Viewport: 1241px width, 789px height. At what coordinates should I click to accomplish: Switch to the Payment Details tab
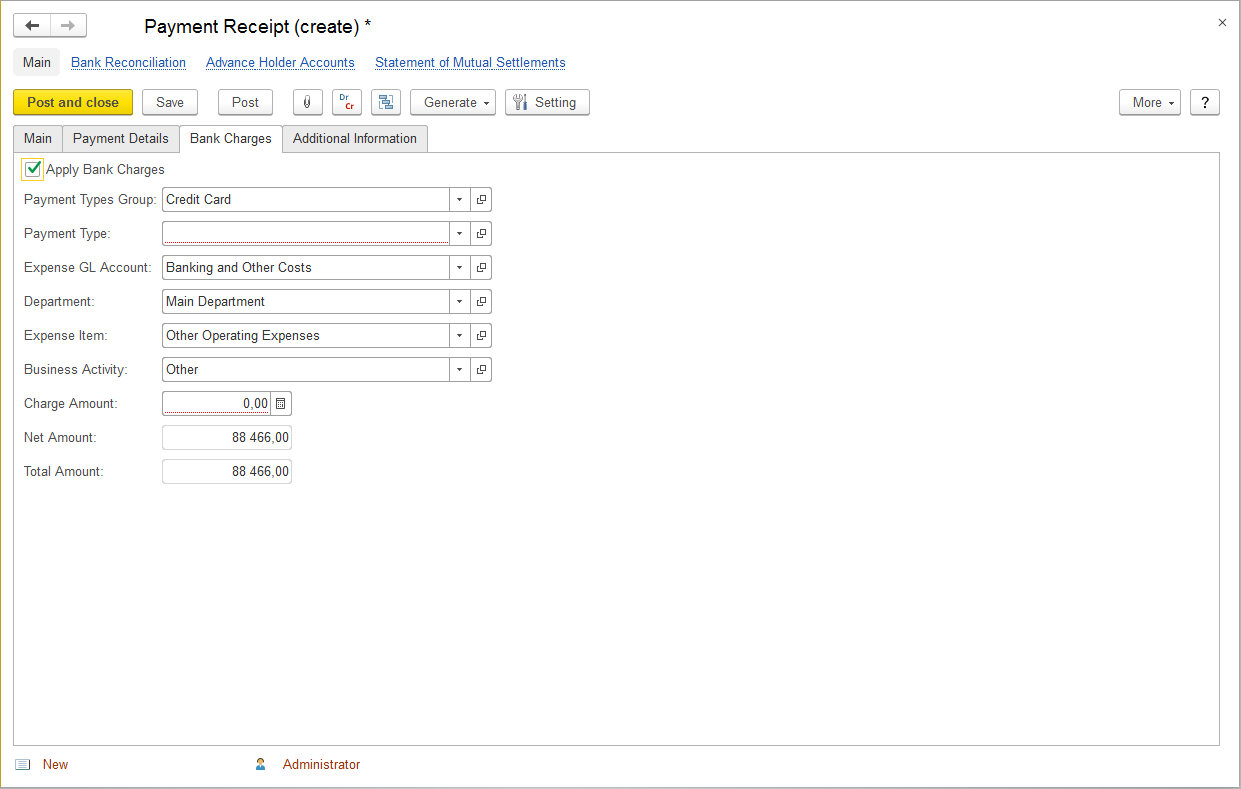click(121, 139)
